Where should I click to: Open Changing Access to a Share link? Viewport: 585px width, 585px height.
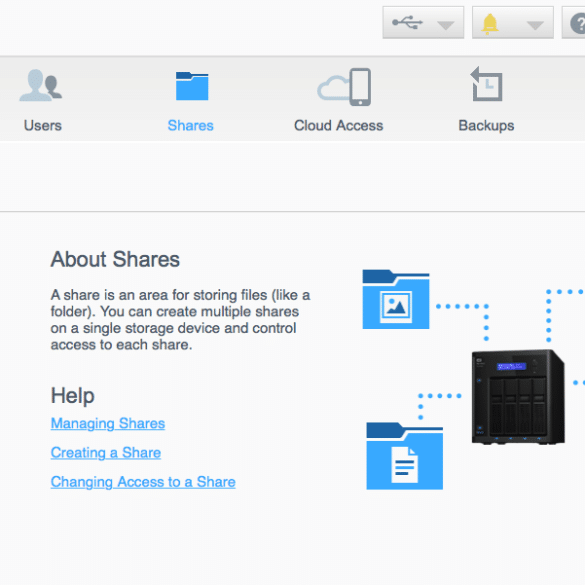click(143, 482)
